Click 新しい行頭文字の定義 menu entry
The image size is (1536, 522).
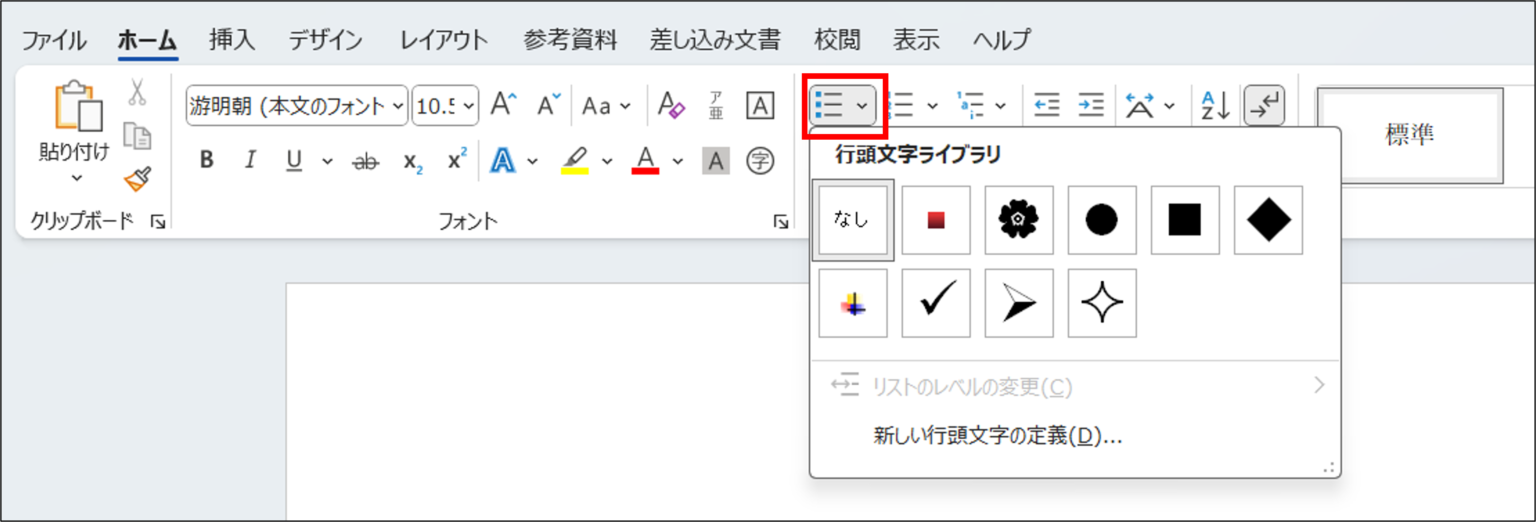(997, 437)
